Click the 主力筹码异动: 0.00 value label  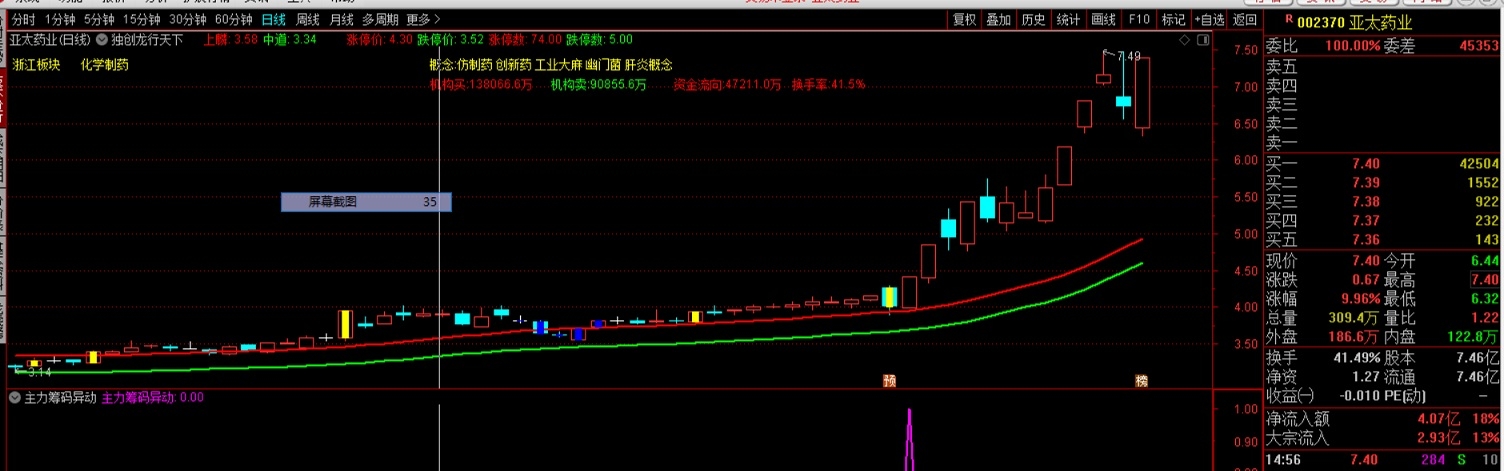153,397
